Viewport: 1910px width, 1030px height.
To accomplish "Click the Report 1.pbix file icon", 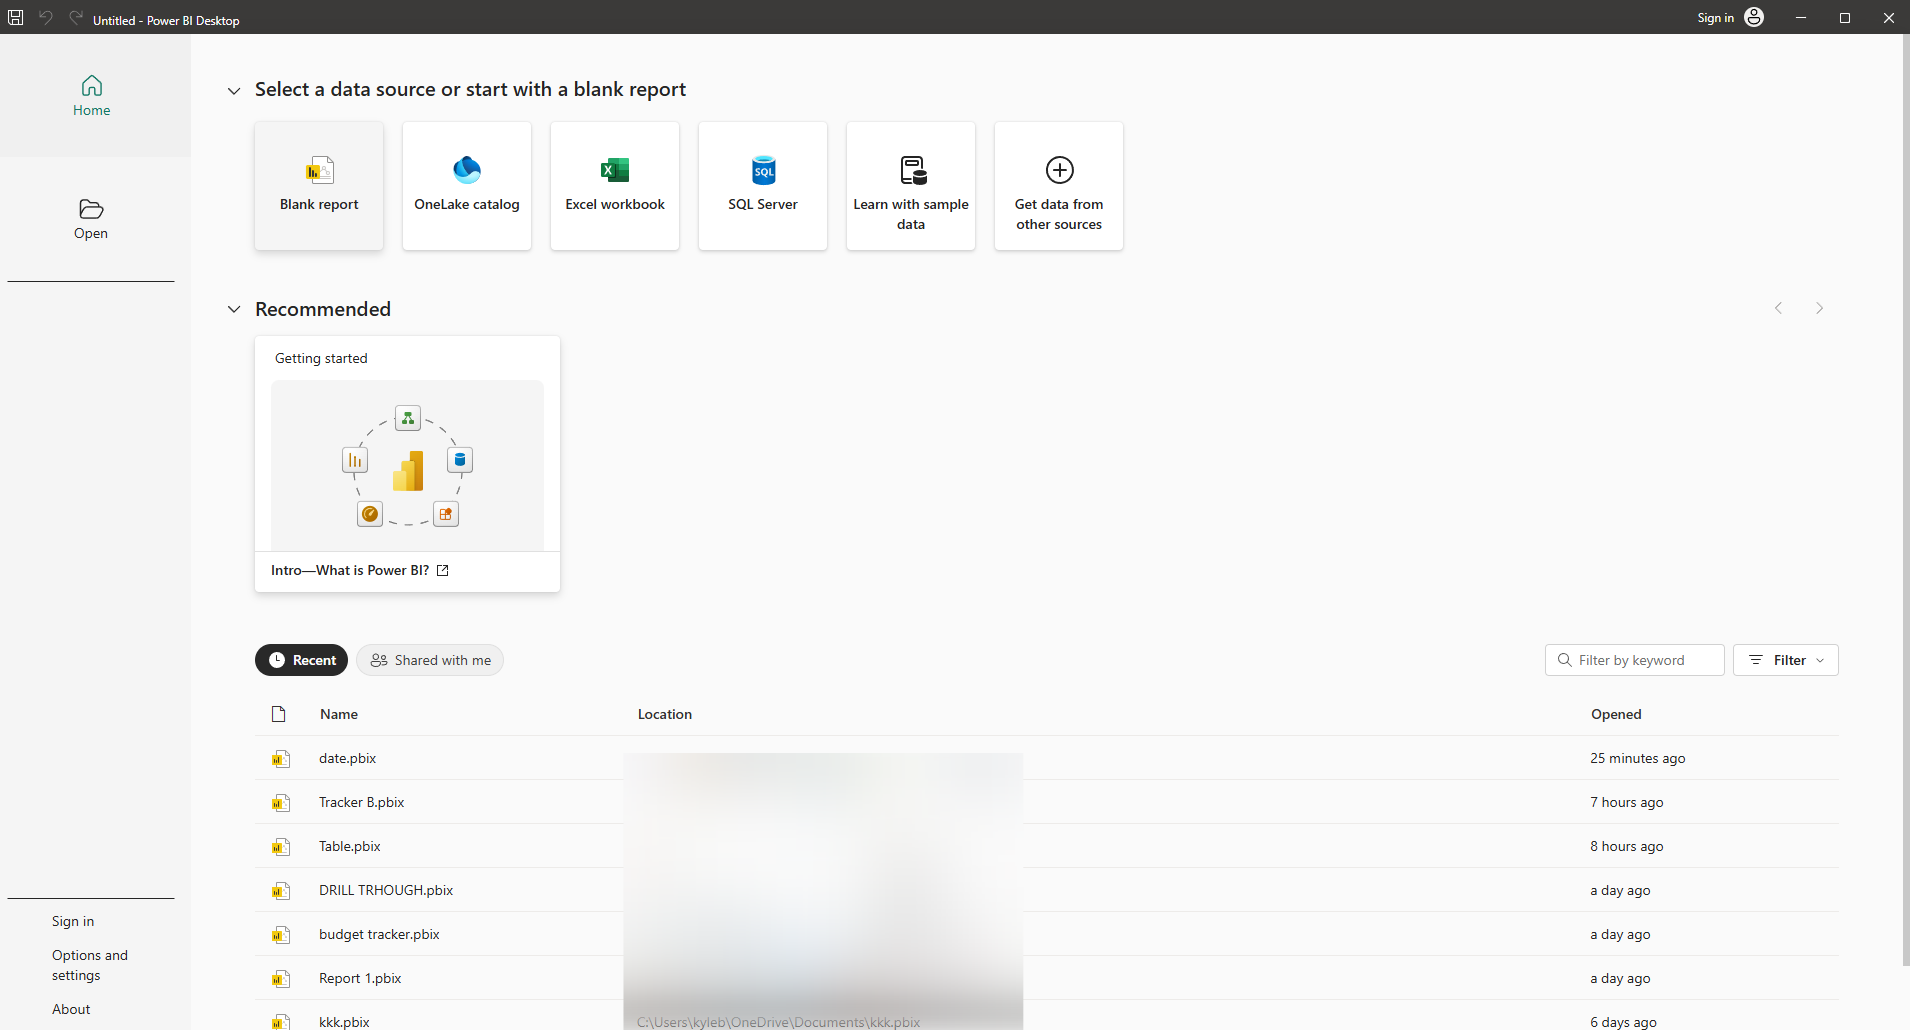I will pos(281,979).
